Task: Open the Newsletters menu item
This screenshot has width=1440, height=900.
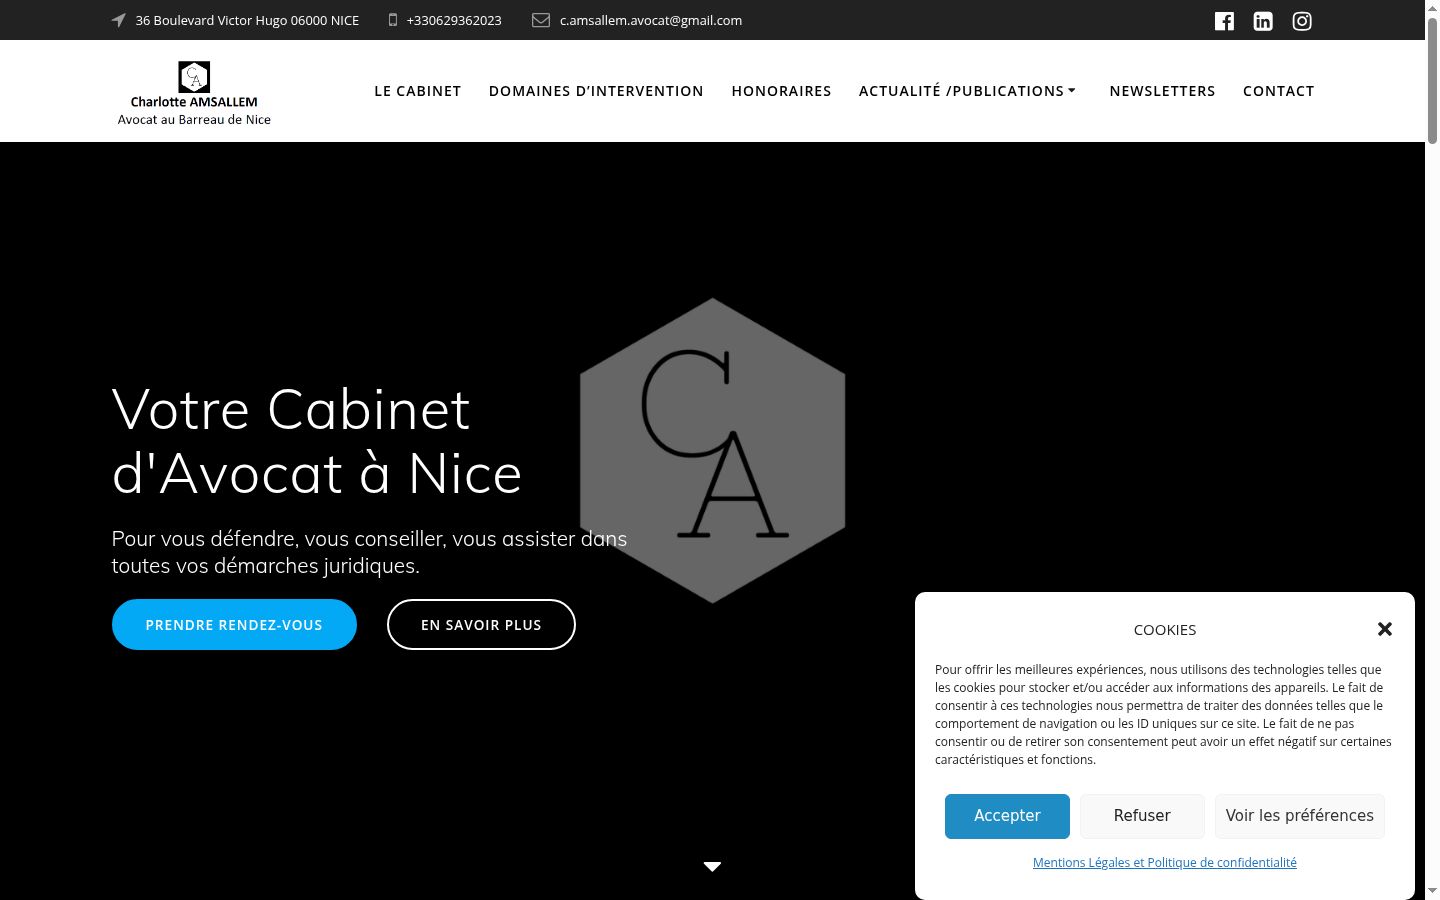Action: 1162,91
